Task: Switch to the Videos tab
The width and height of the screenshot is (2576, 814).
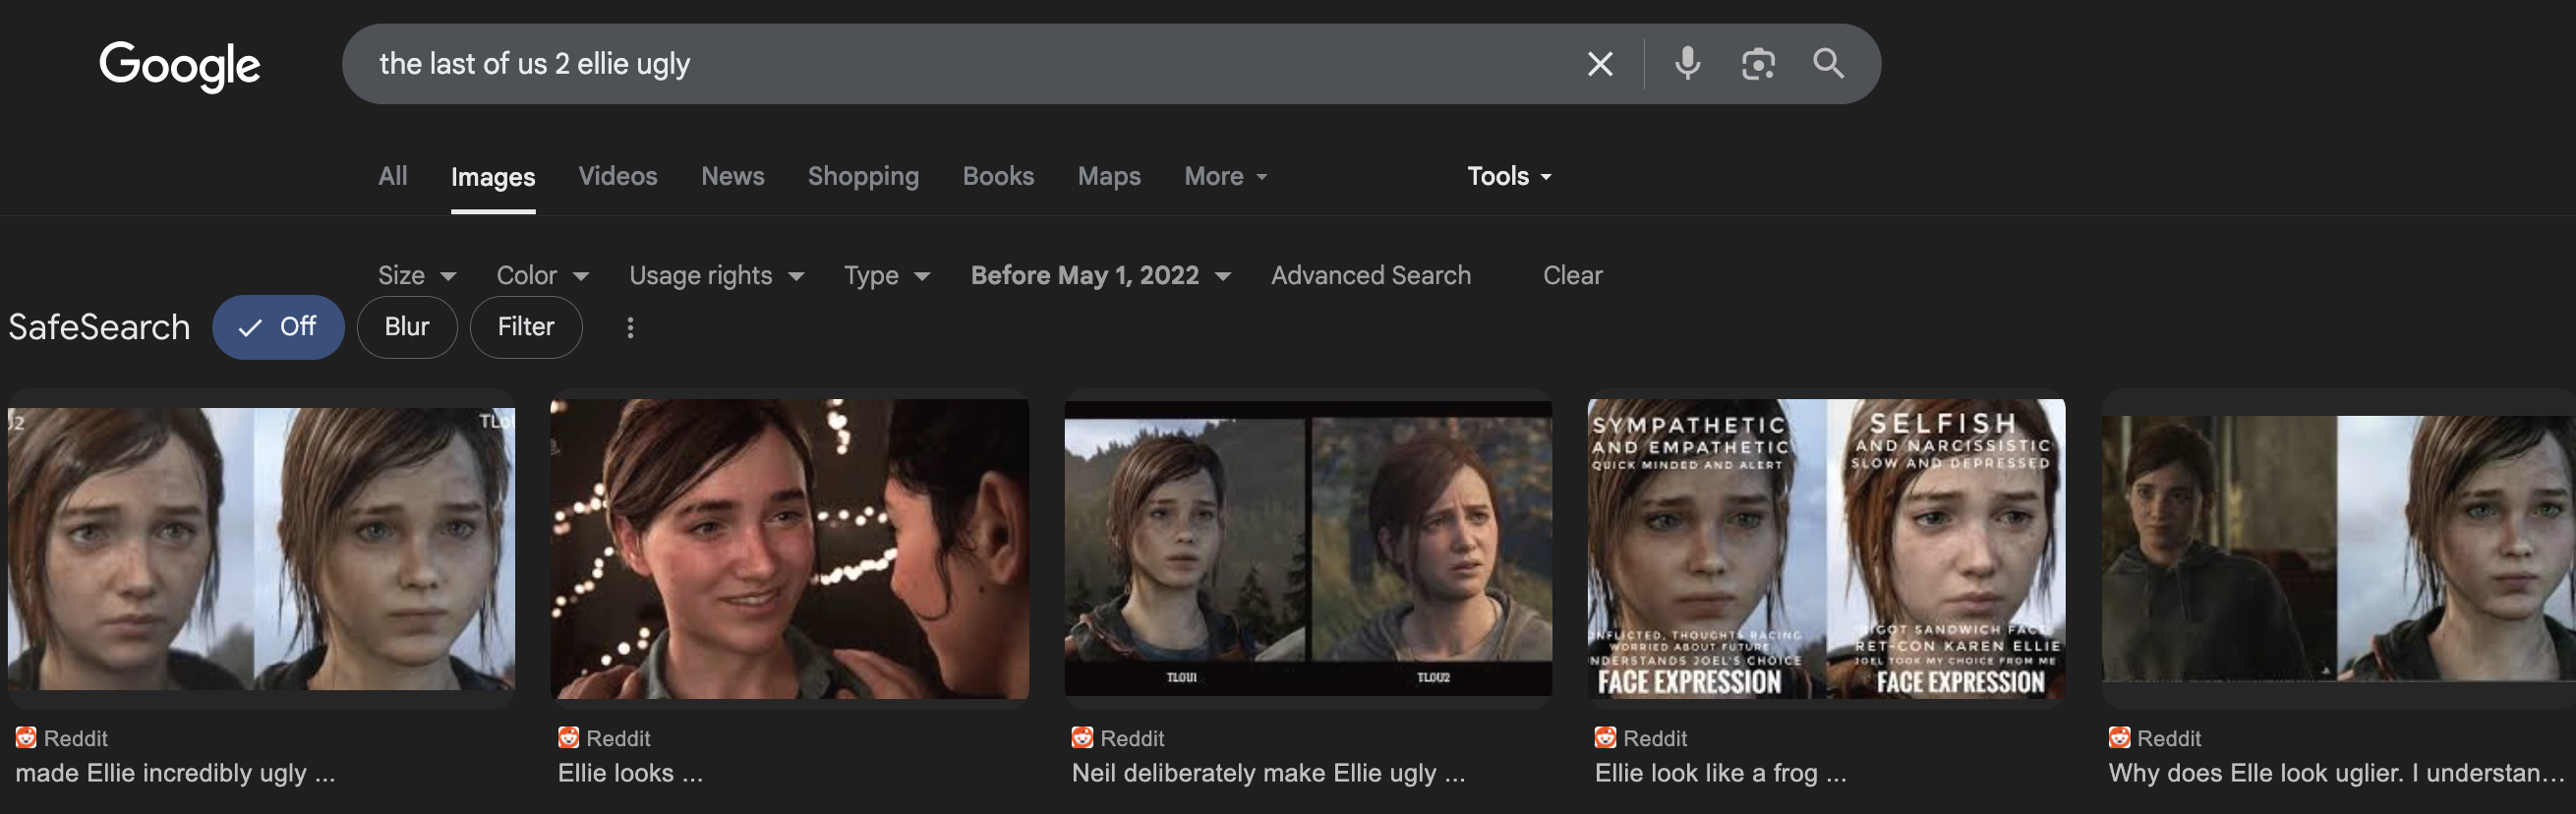Action: (x=618, y=176)
